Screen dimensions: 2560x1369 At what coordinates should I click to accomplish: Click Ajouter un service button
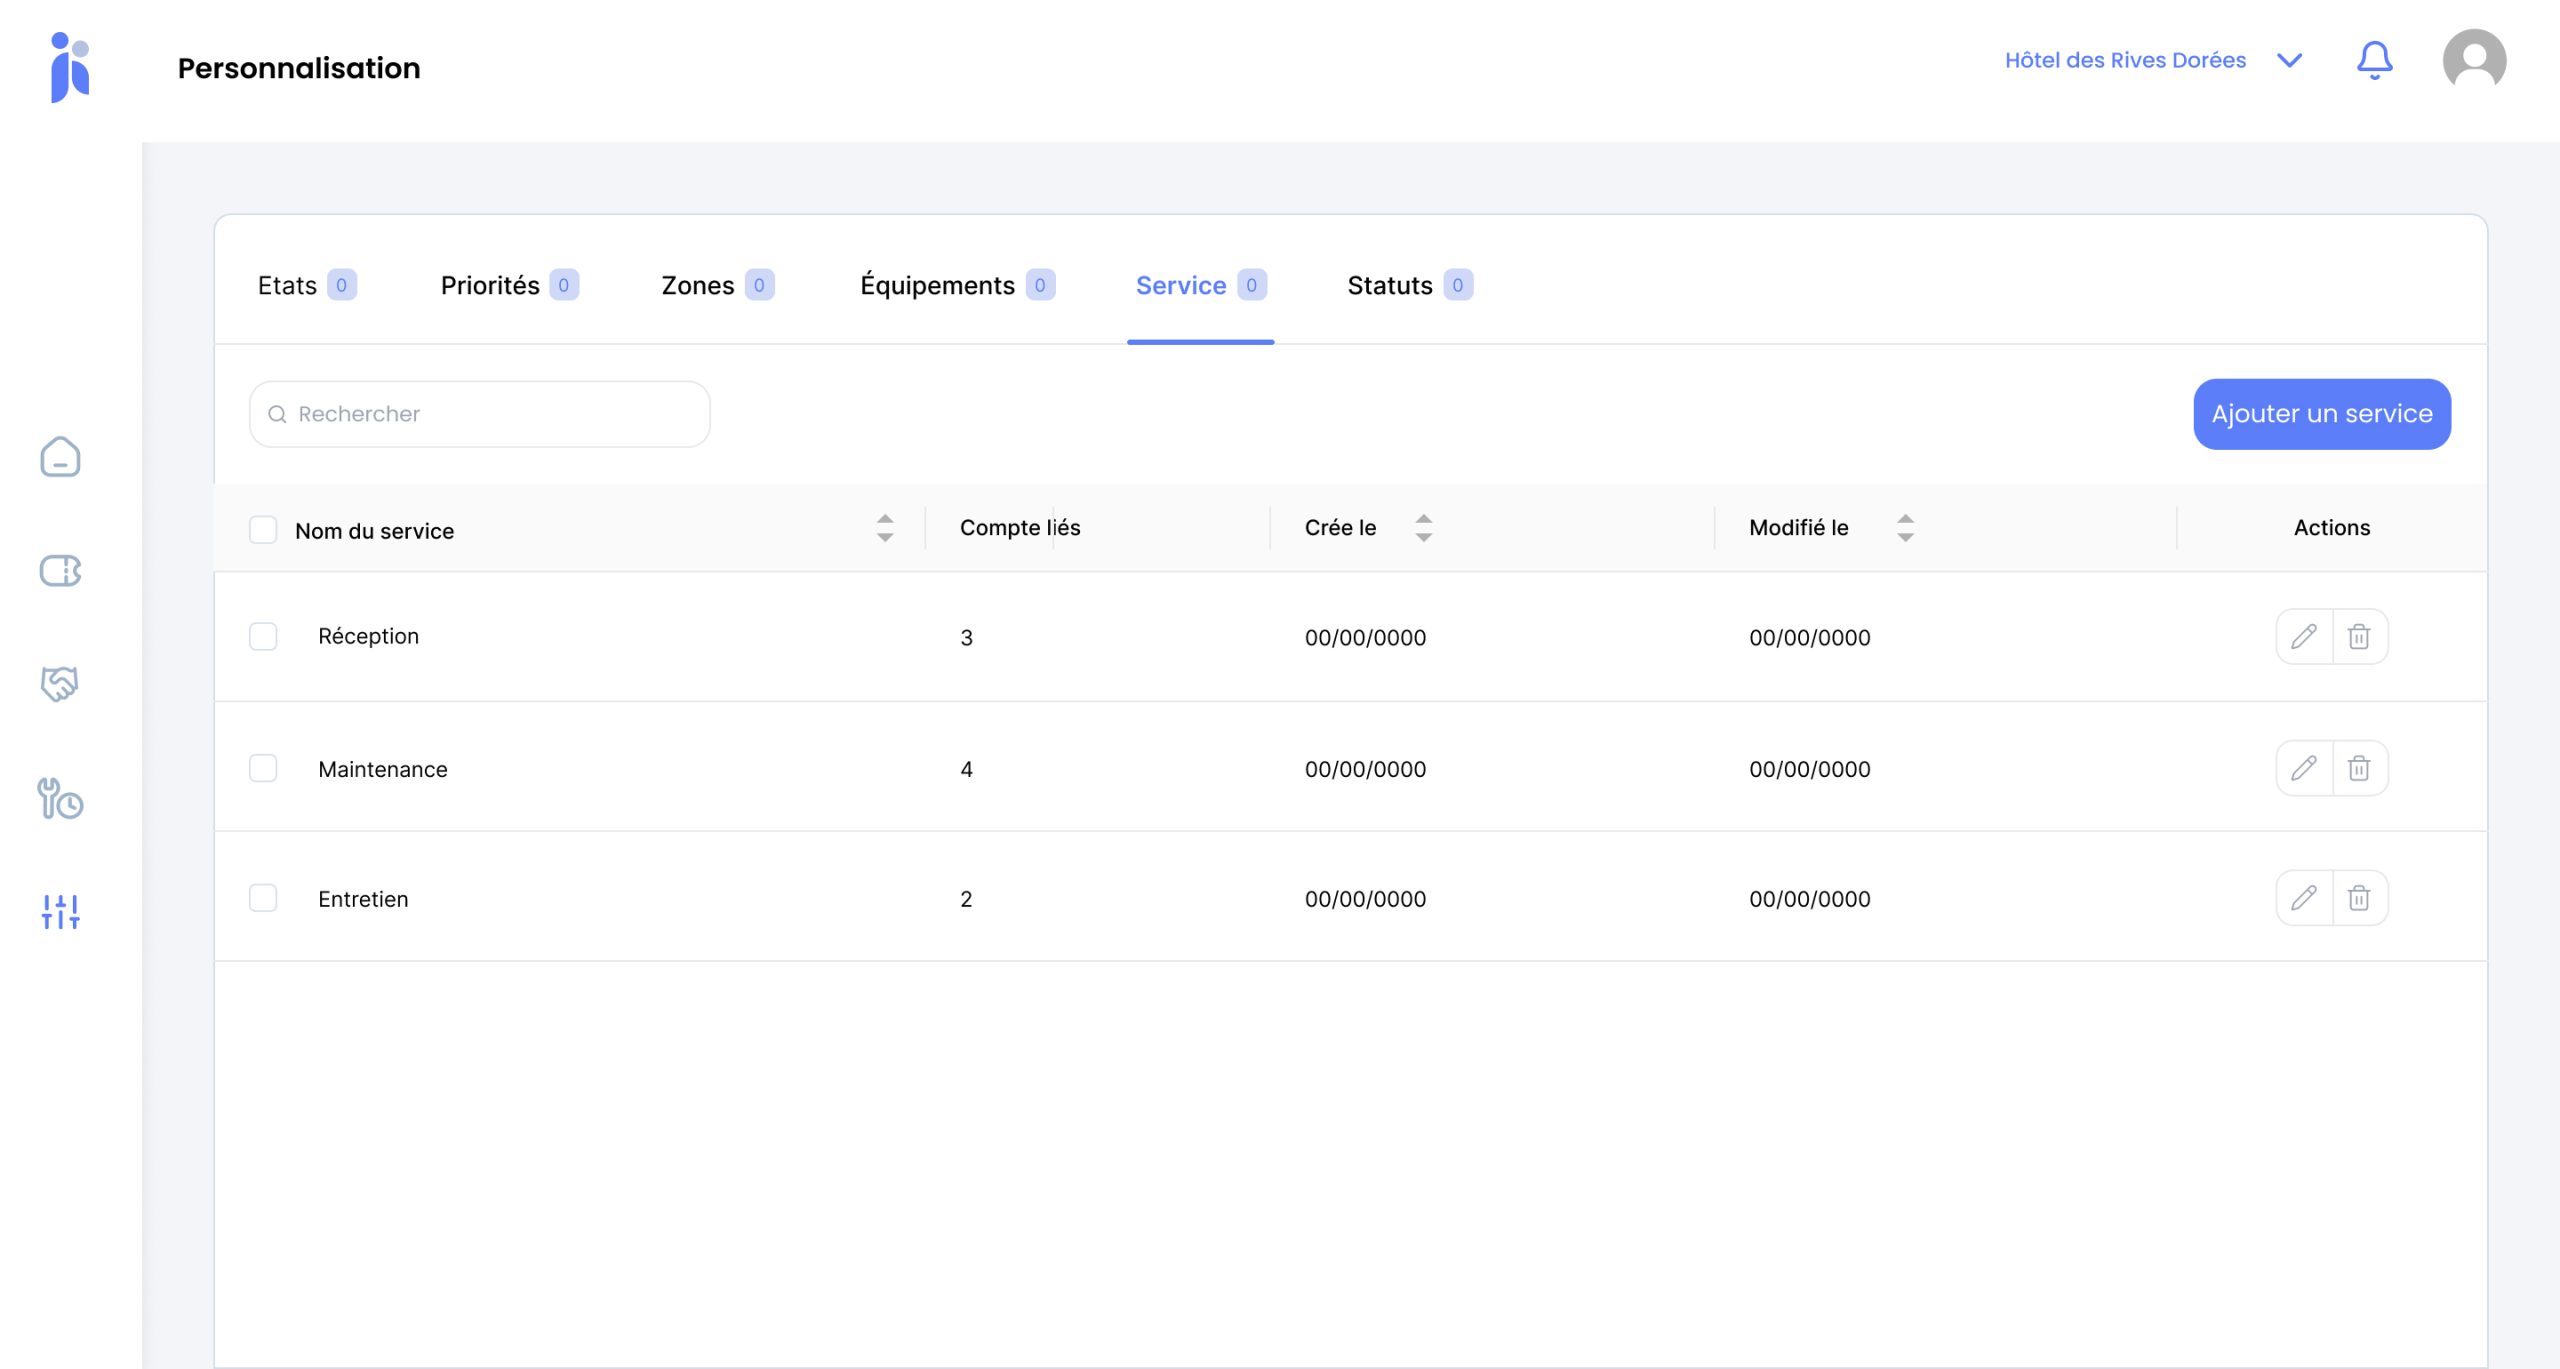2321,414
